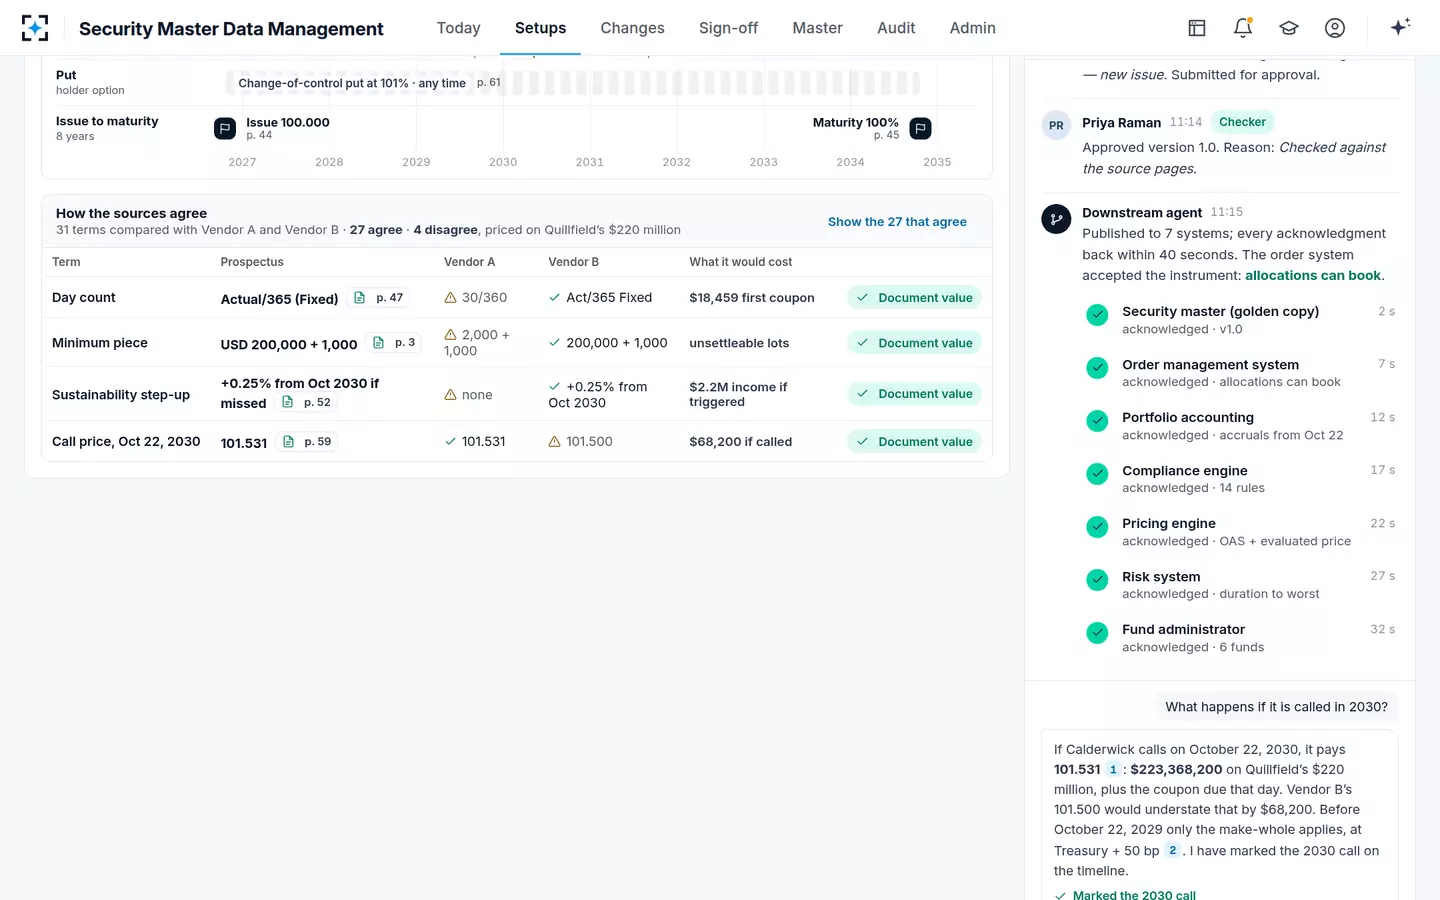
Task: Open the Day count page 47 source reference
Action: 380,298
